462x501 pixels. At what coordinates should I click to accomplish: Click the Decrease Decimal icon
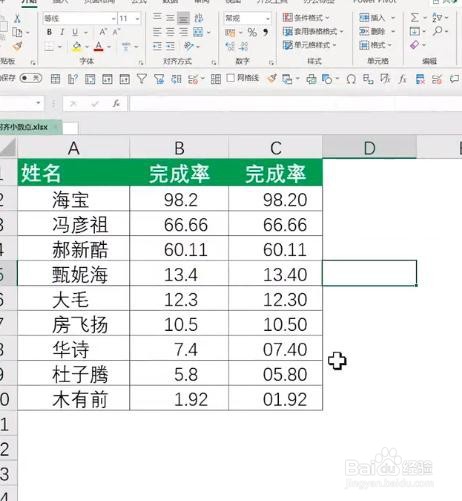[244, 46]
